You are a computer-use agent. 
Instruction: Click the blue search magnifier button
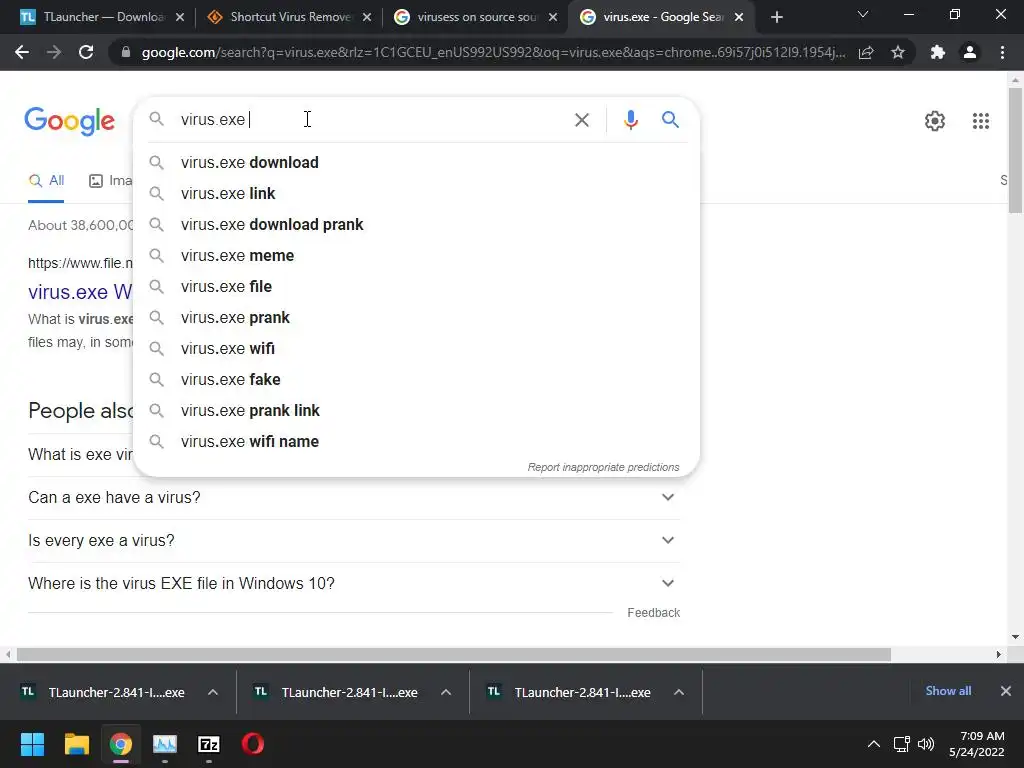click(x=670, y=120)
